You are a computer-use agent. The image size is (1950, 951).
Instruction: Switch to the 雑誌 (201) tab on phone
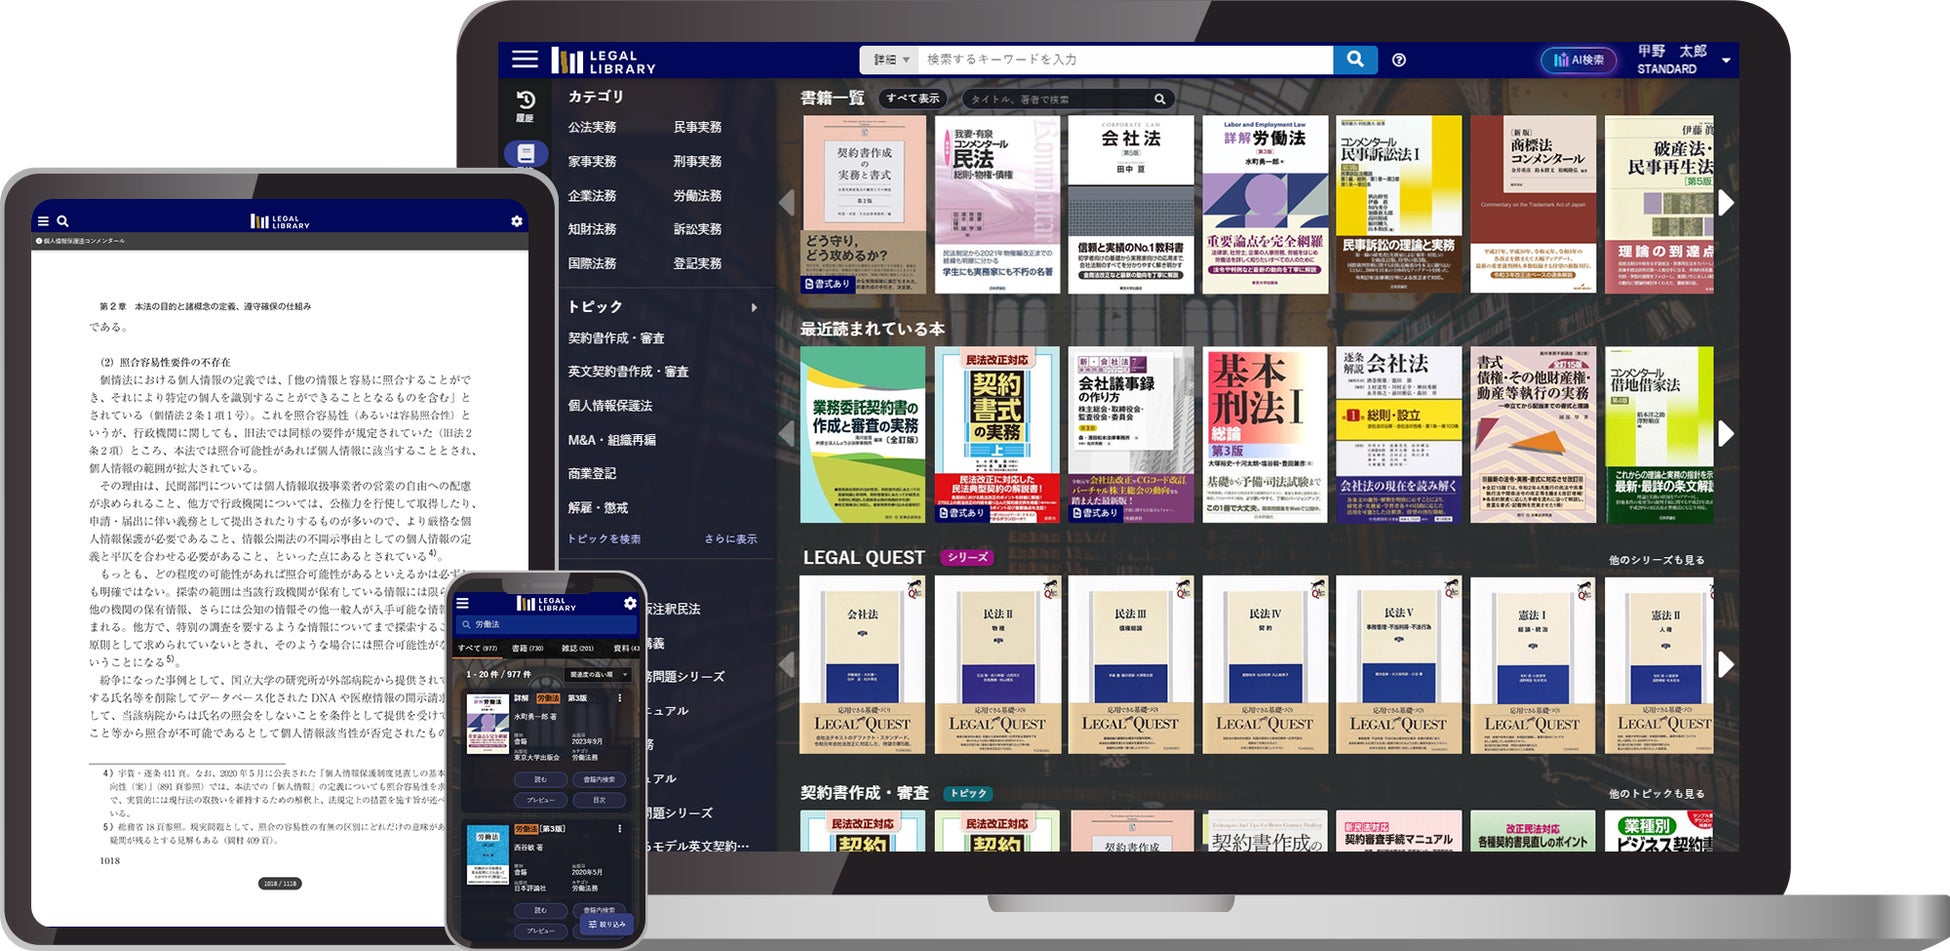[577, 648]
